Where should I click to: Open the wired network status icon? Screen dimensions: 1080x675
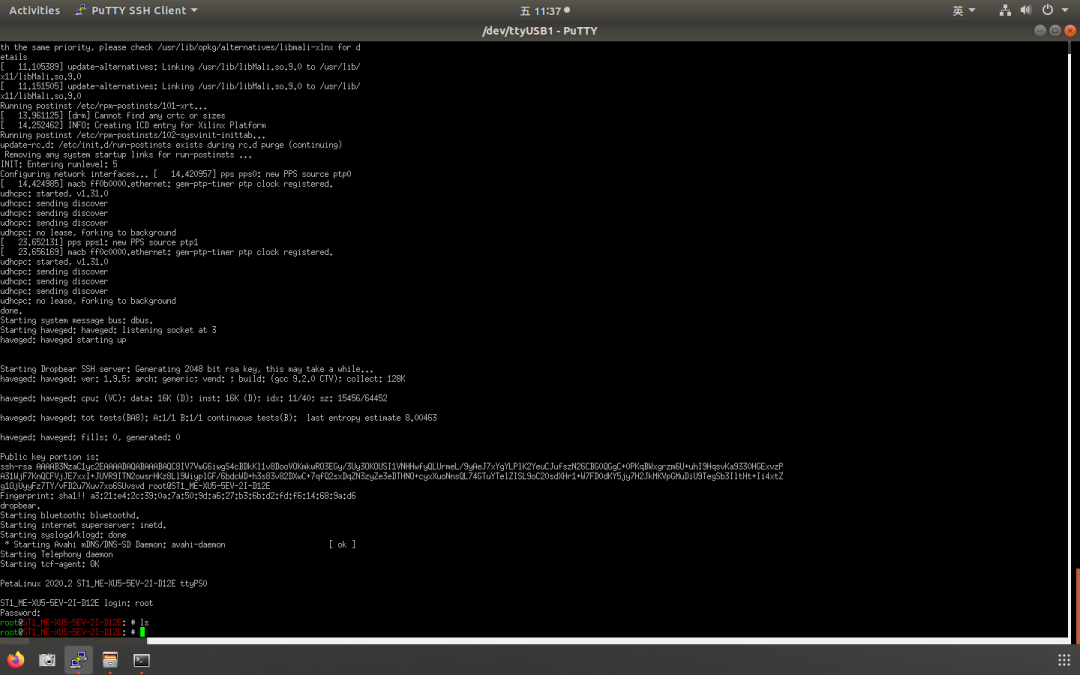point(1005,10)
